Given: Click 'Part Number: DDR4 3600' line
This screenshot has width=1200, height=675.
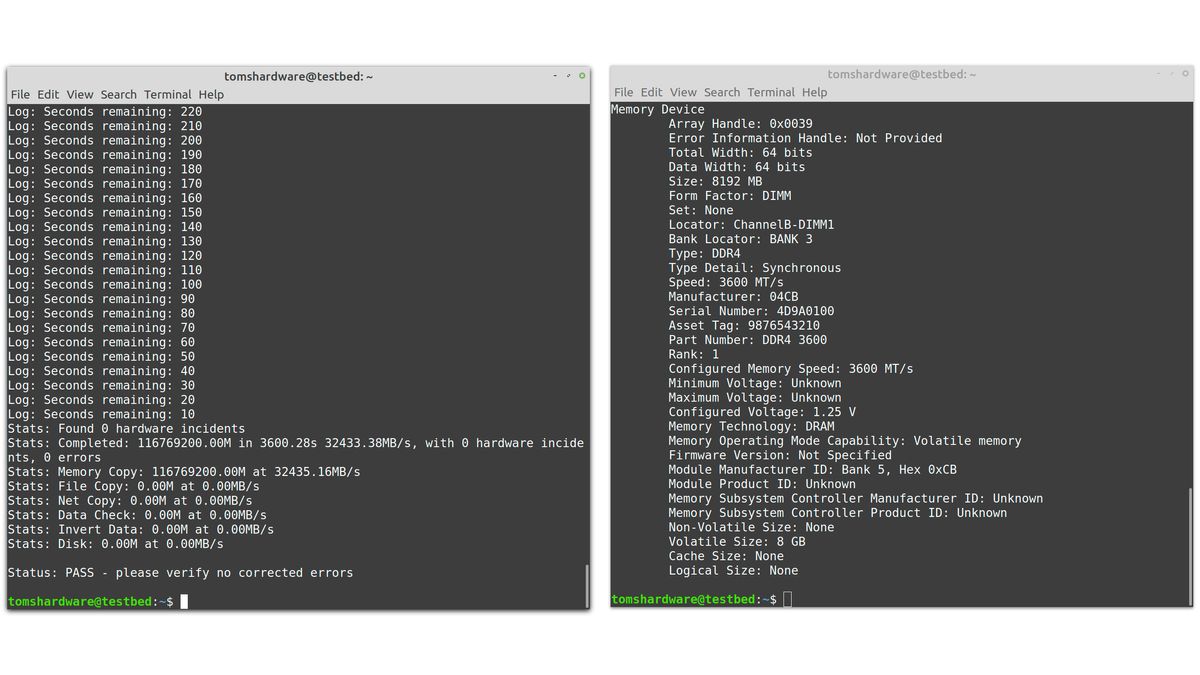Looking at the screenshot, I should [748, 340].
